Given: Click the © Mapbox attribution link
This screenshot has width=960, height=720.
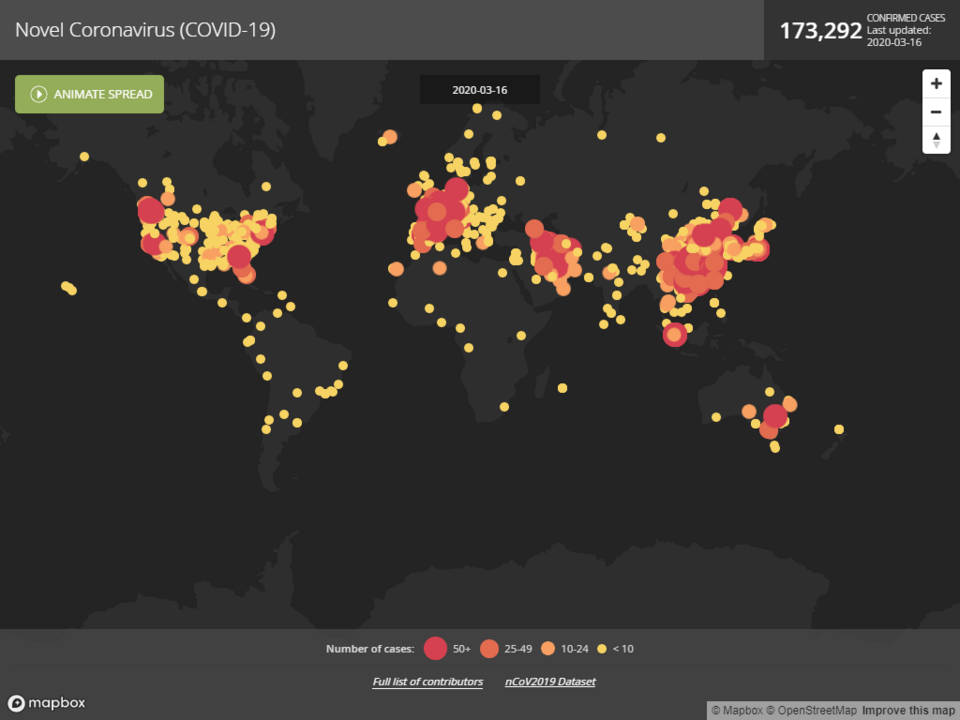Looking at the screenshot, I should (x=737, y=711).
